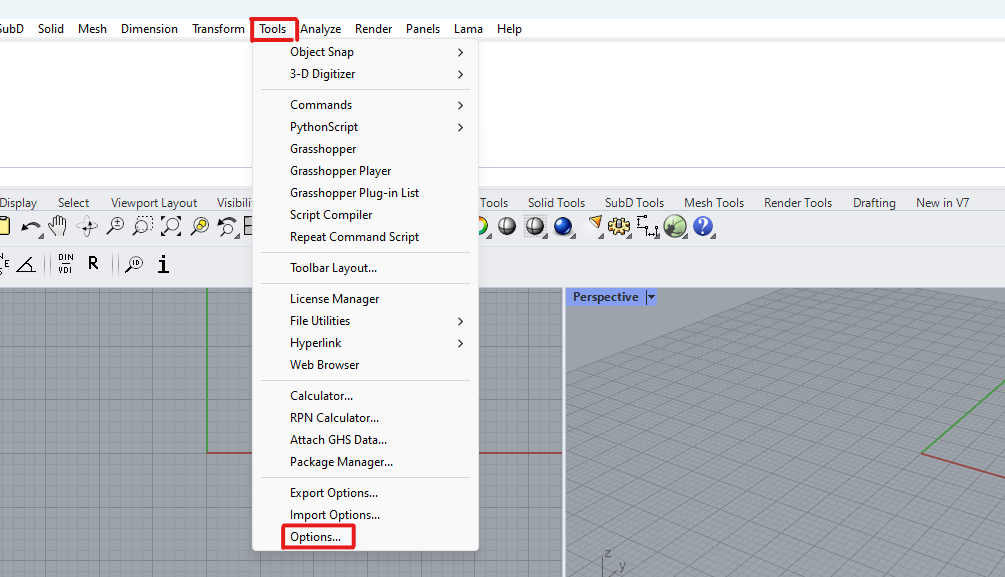Image resolution: width=1005 pixels, height=577 pixels.
Task: Open Calculator... from the menu
Action: coord(321,396)
